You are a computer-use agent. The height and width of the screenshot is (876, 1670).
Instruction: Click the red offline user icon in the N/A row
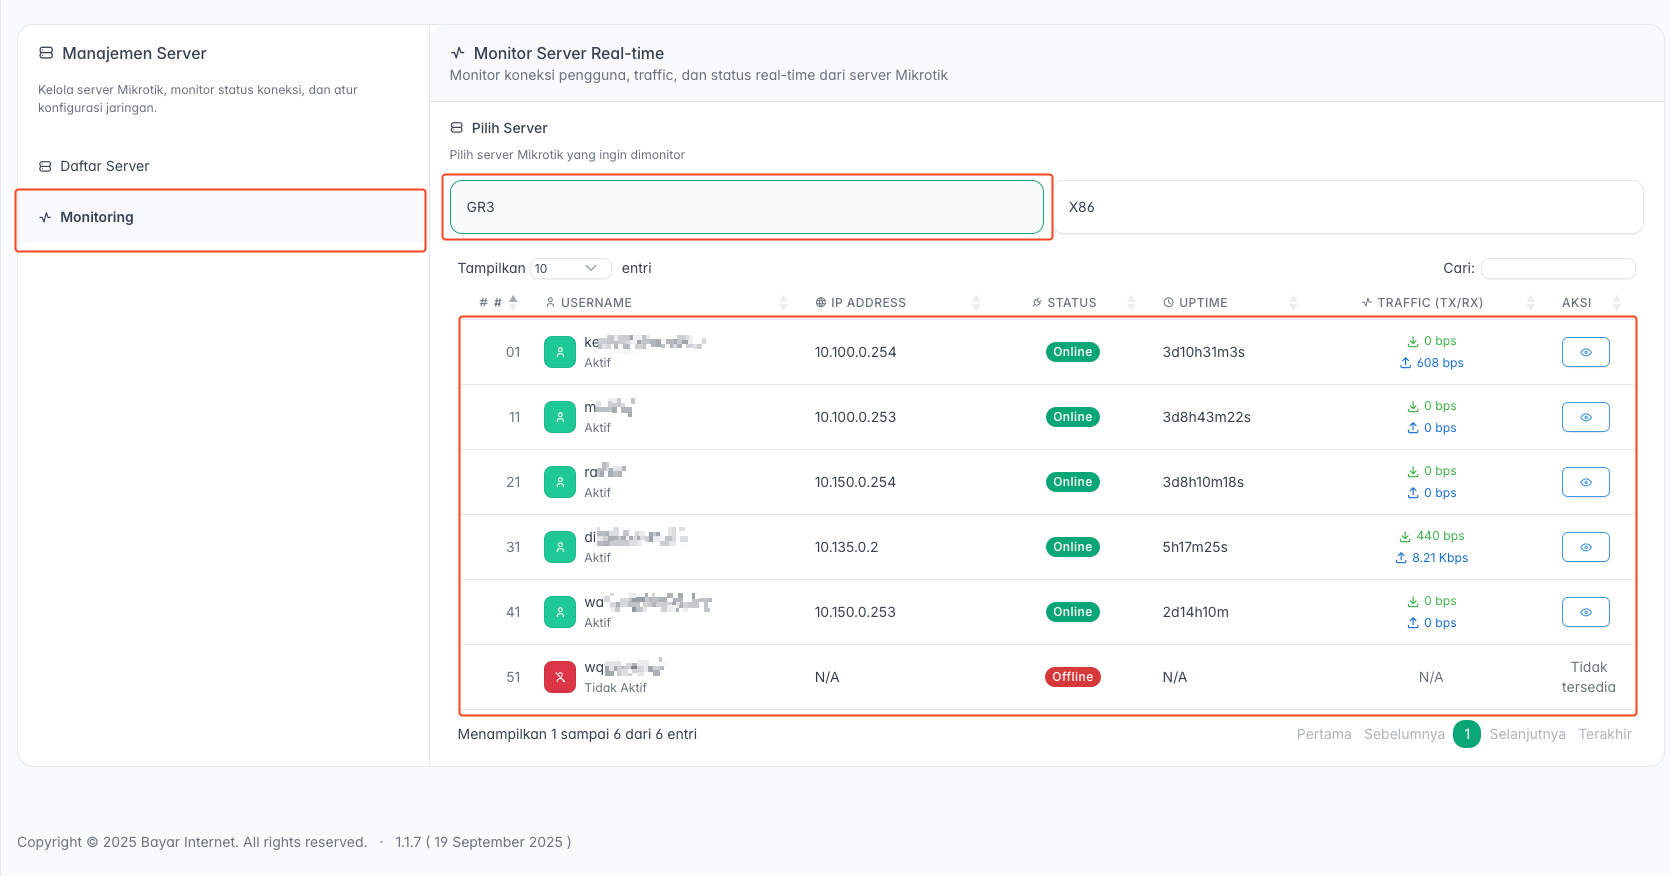[560, 677]
